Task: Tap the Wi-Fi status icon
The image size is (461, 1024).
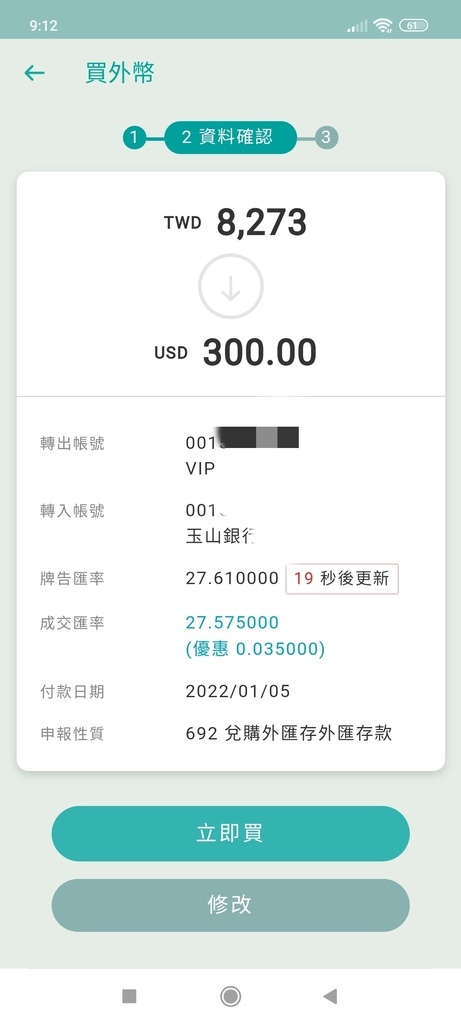Action: pos(383,25)
